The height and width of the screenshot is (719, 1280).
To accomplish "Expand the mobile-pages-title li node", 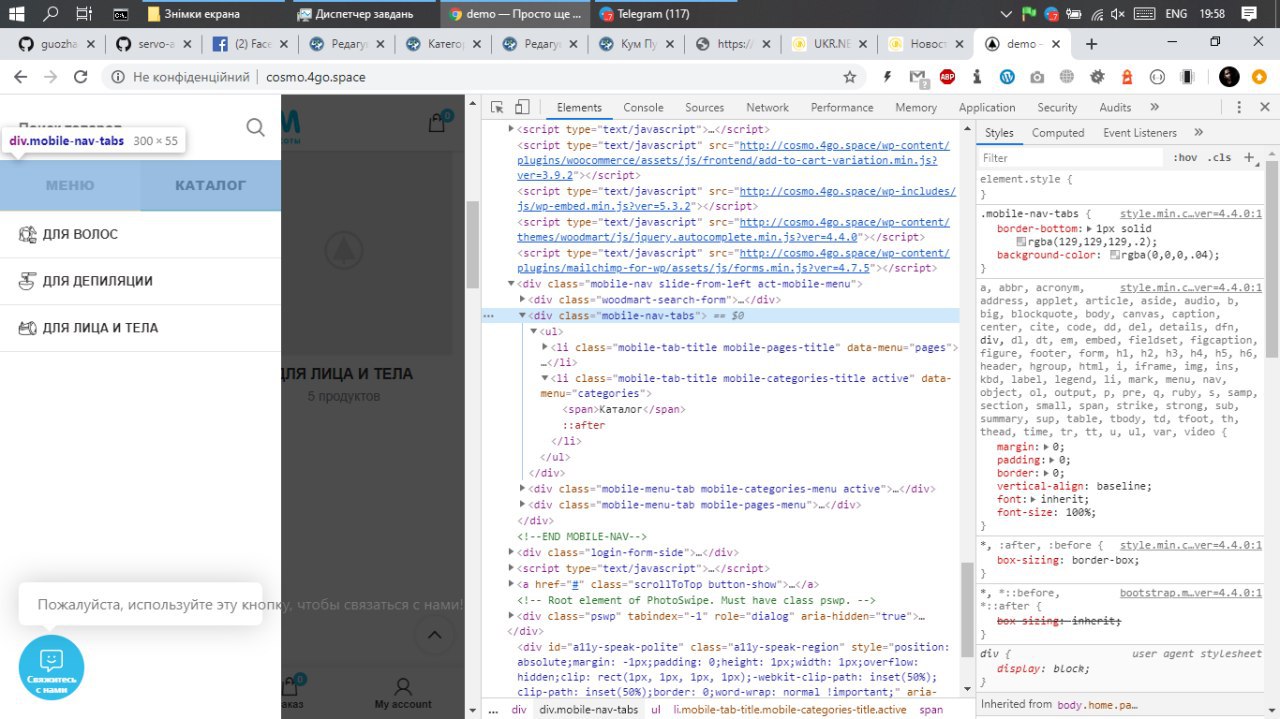I will pyautogui.click(x=546, y=347).
